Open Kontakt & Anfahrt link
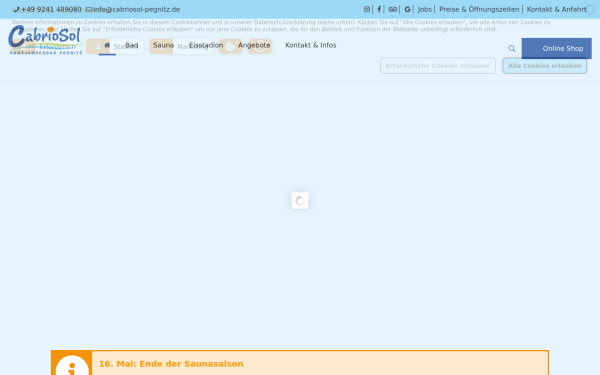 [556, 9]
